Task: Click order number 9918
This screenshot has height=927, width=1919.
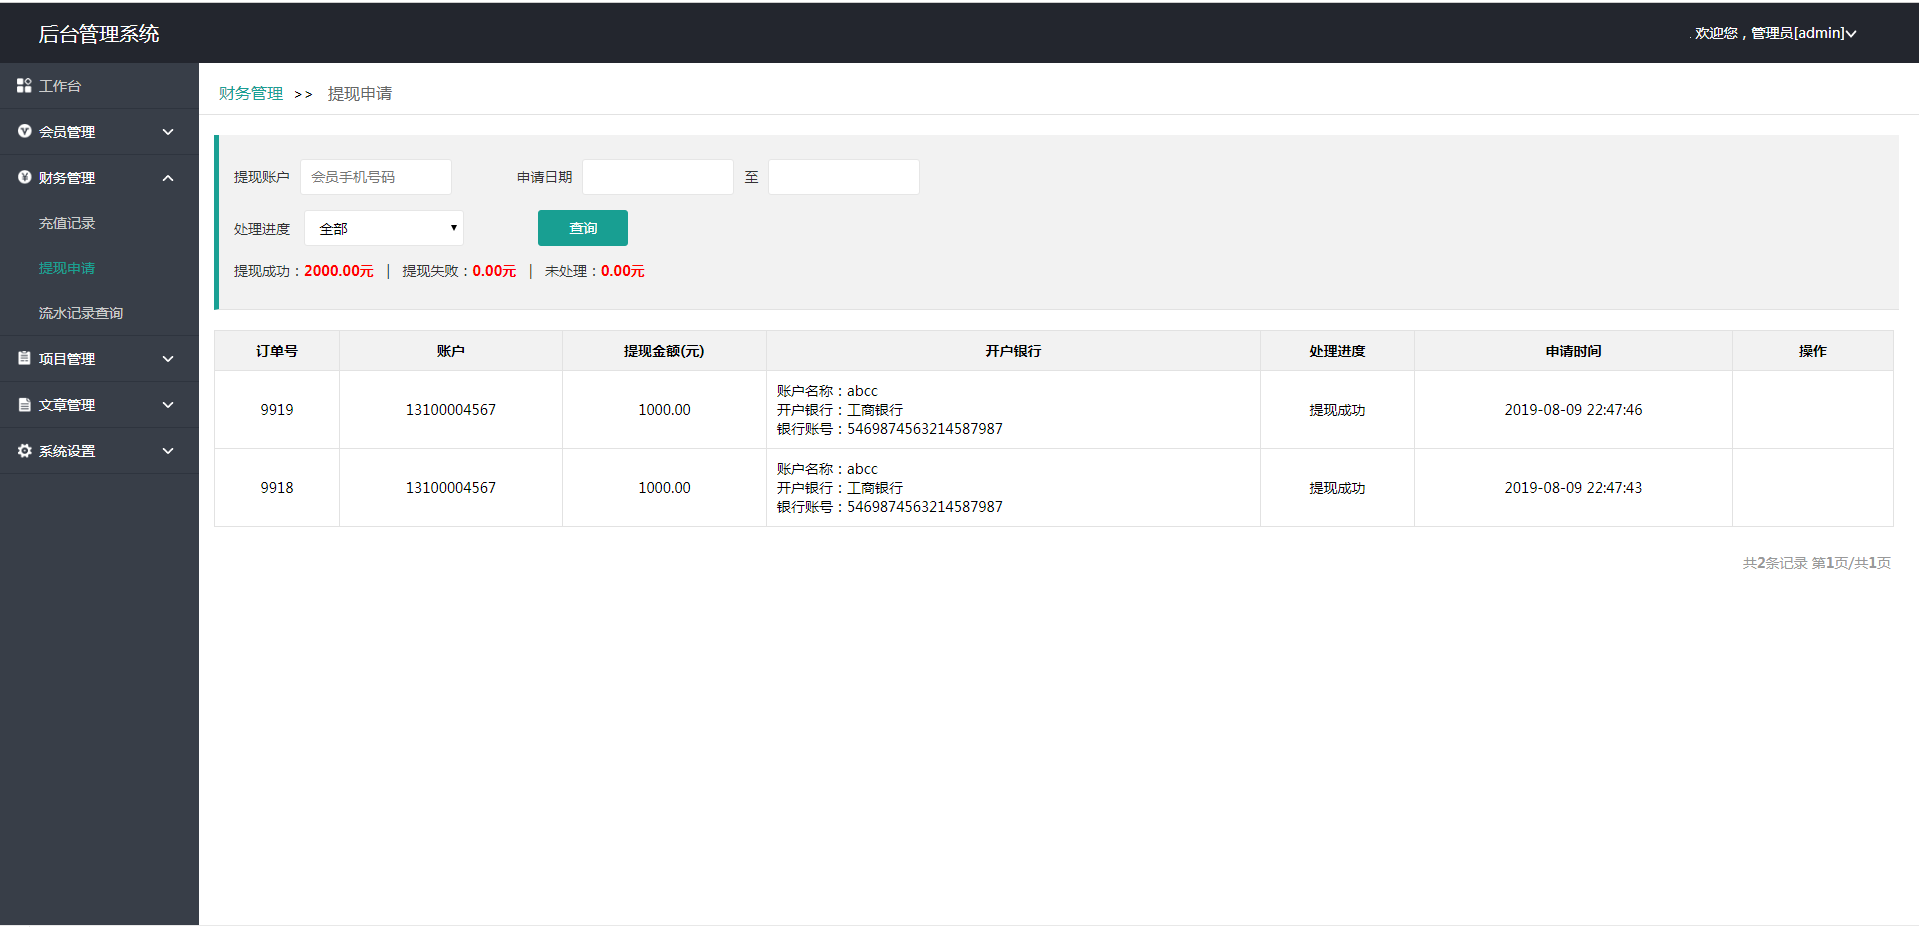Action: click(x=277, y=488)
